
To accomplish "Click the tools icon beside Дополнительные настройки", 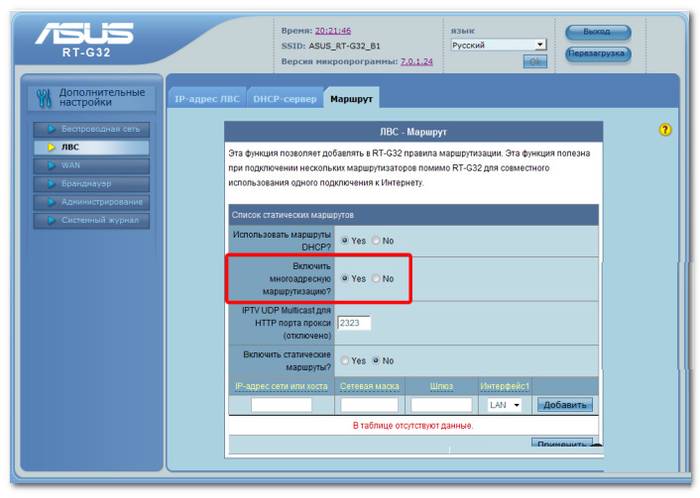I will 44,98.
